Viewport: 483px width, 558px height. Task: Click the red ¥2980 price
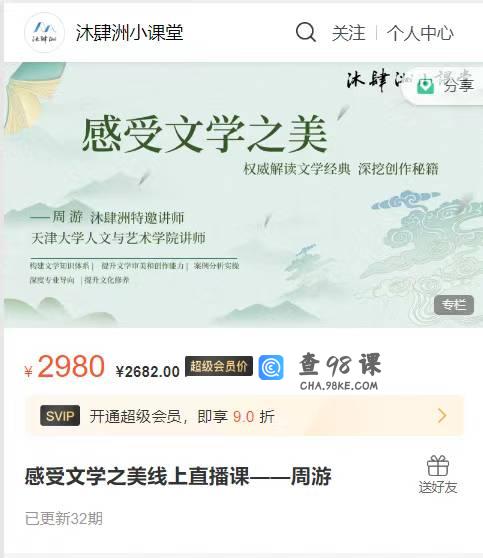click(x=64, y=367)
